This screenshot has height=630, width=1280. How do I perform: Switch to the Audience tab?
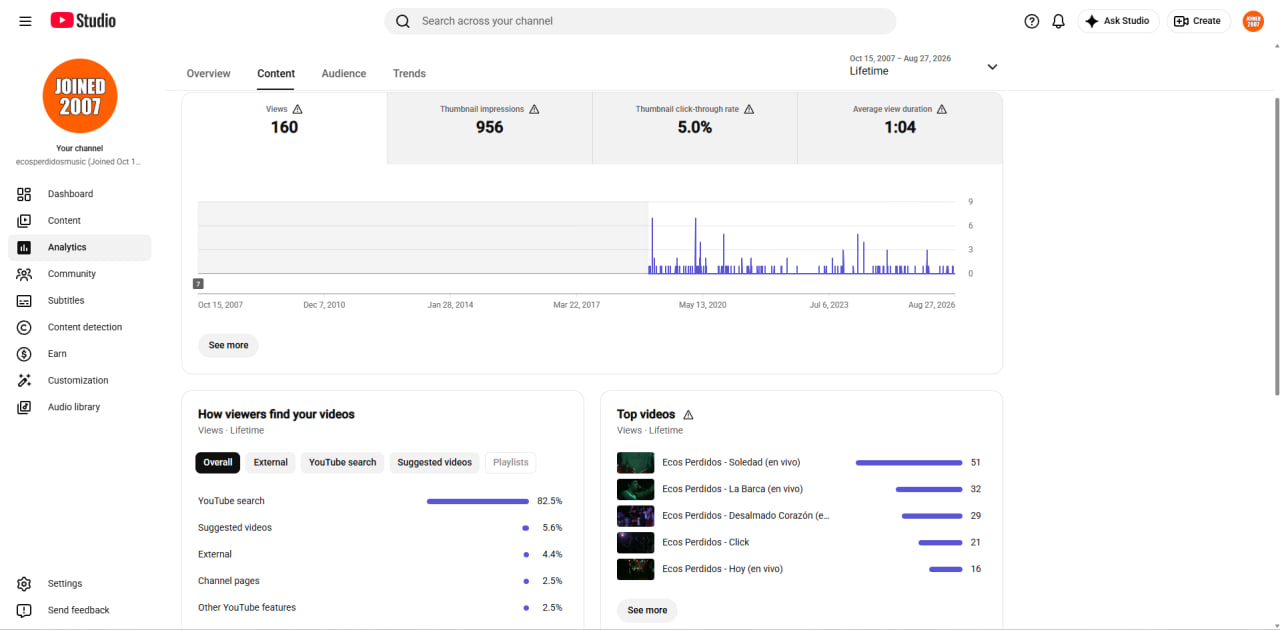click(x=344, y=74)
